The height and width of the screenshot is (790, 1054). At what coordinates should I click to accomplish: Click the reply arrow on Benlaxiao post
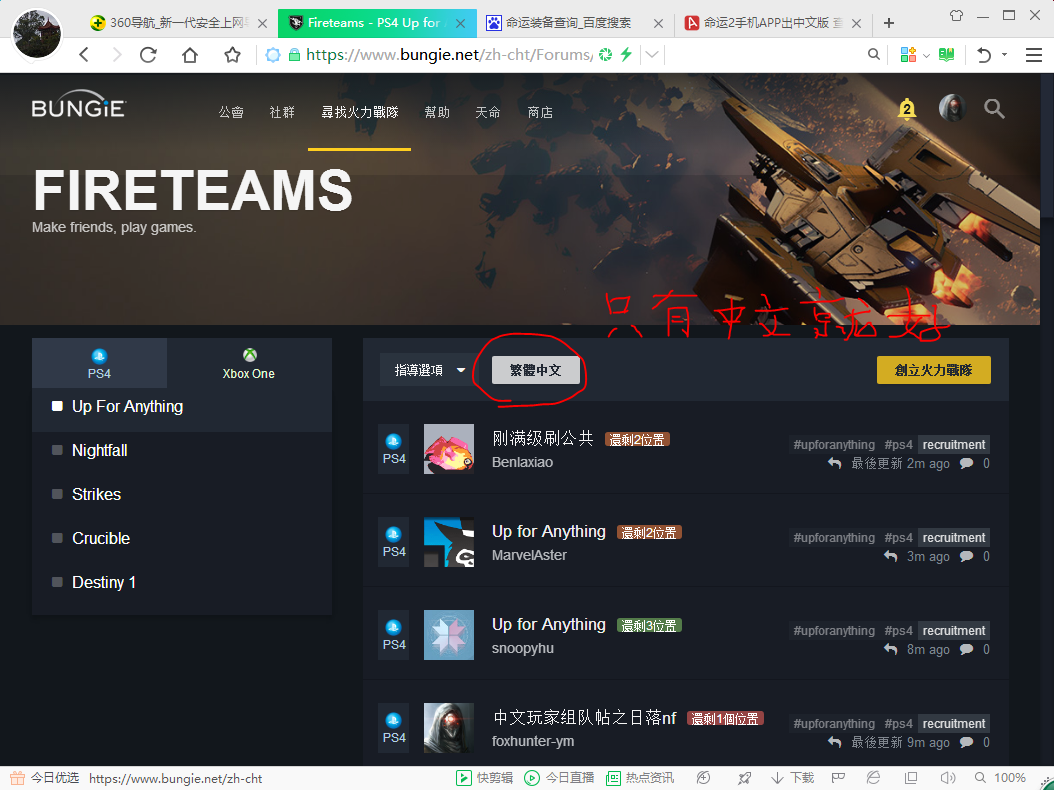click(834, 463)
